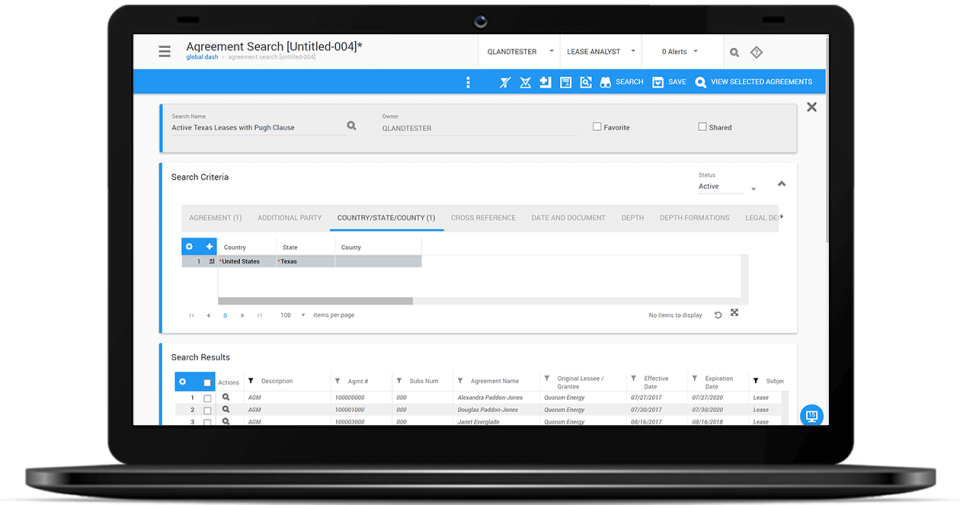Open the QLANDTESTER user dropdown
The width and height of the screenshot is (960, 505).
coord(520,52)
